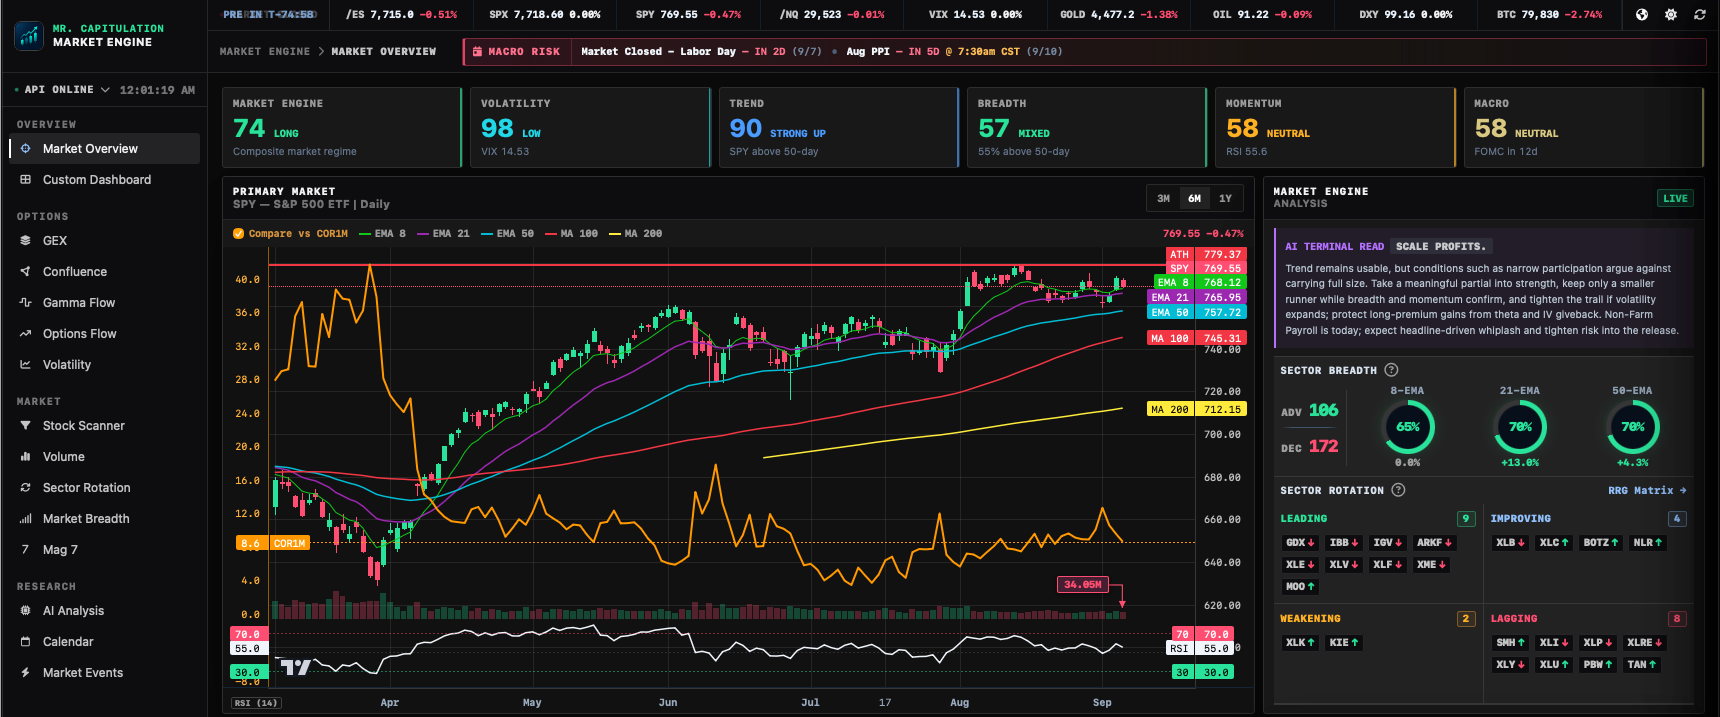Image resolution: width=1720 pixels, height=717 pixels.
Task: Click BTC 79,830 ticker
Action: pyautogui.click(x=1549, y=14)
